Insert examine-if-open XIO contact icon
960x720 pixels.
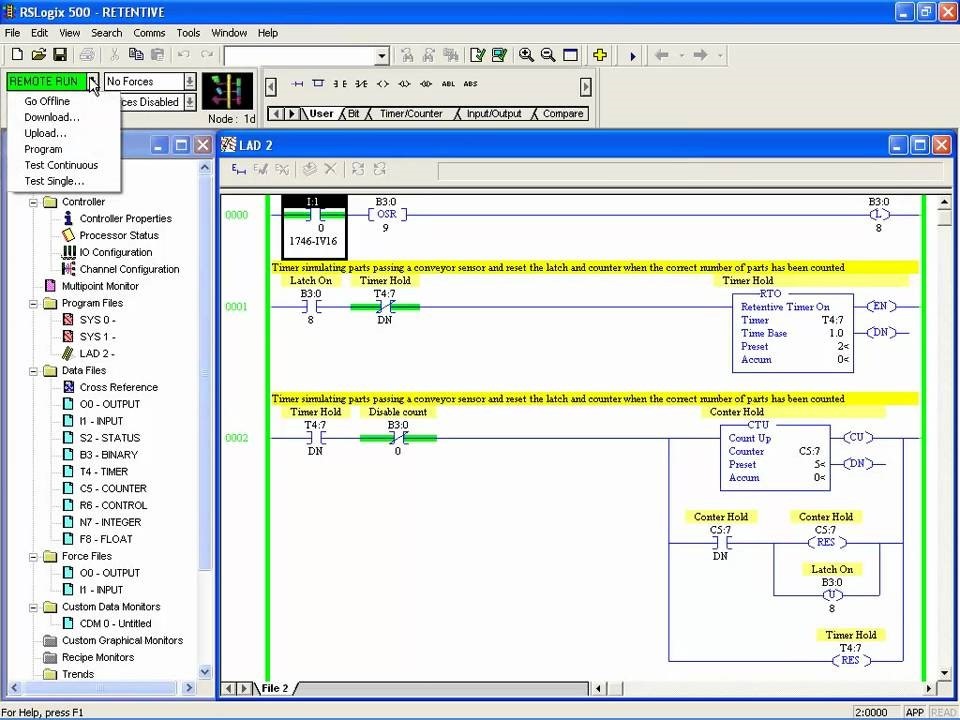click(361, 84)
